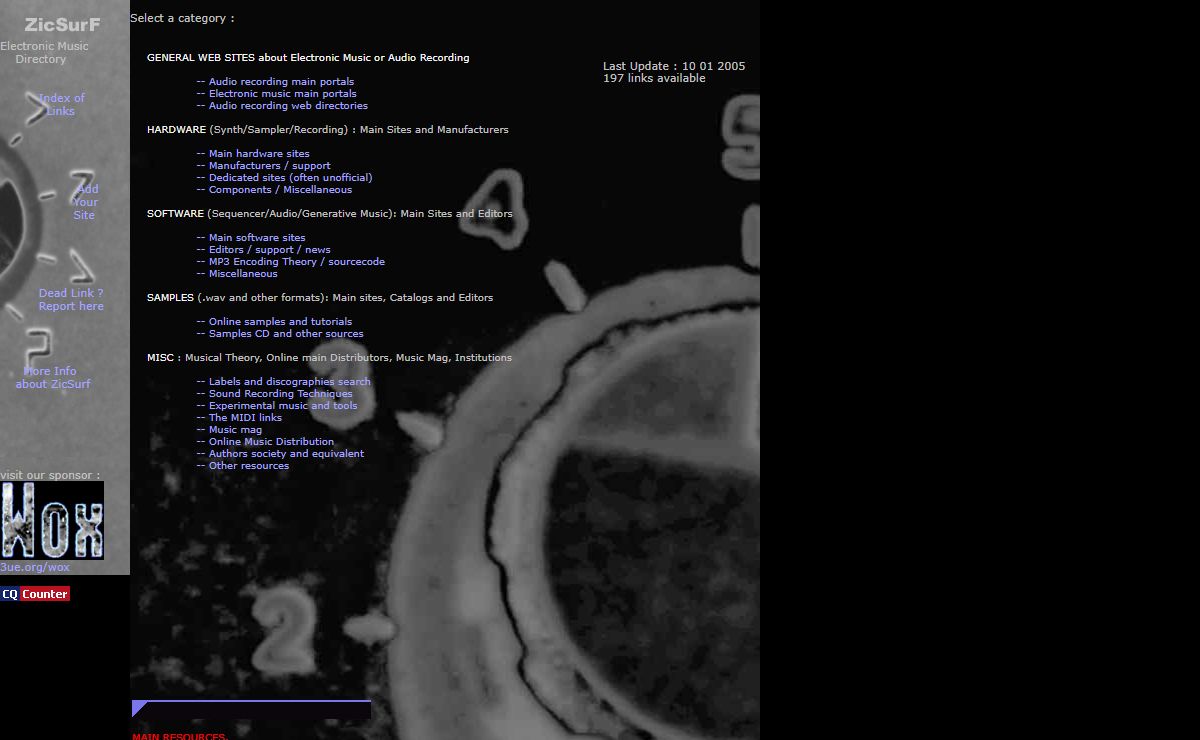The width and height of the screenshot is (1200, 740).
Task: Open Experimental music and tools
Action: [283, 406]
